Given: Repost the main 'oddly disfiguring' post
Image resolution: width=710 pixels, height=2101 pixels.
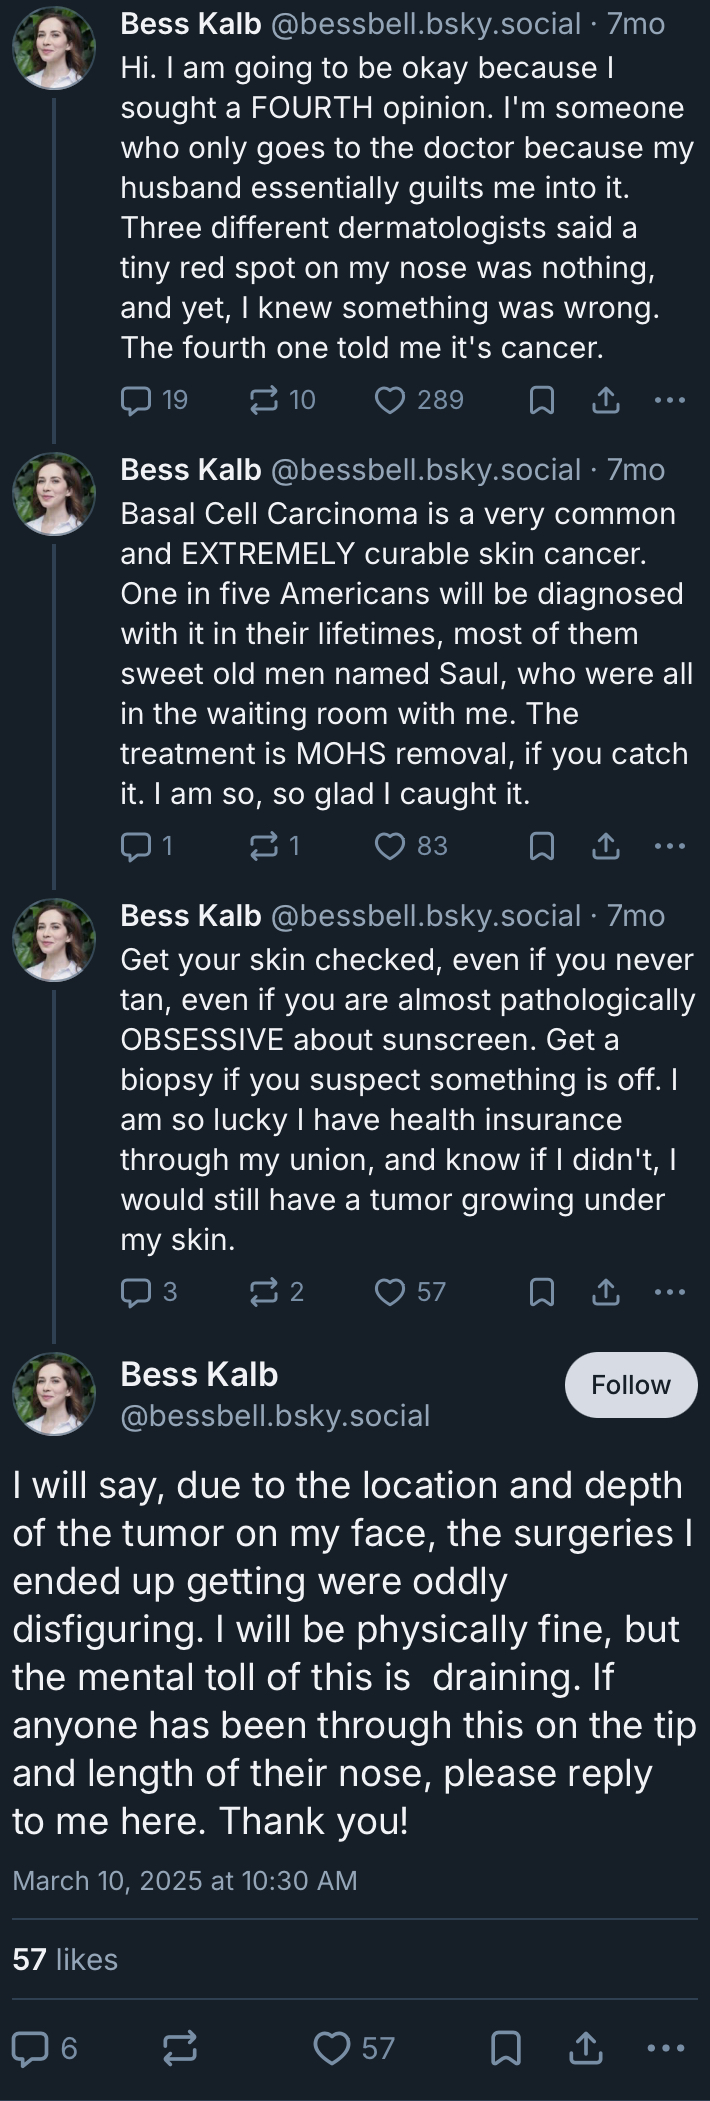Looking at the screenshot, I should (180, 2049).
